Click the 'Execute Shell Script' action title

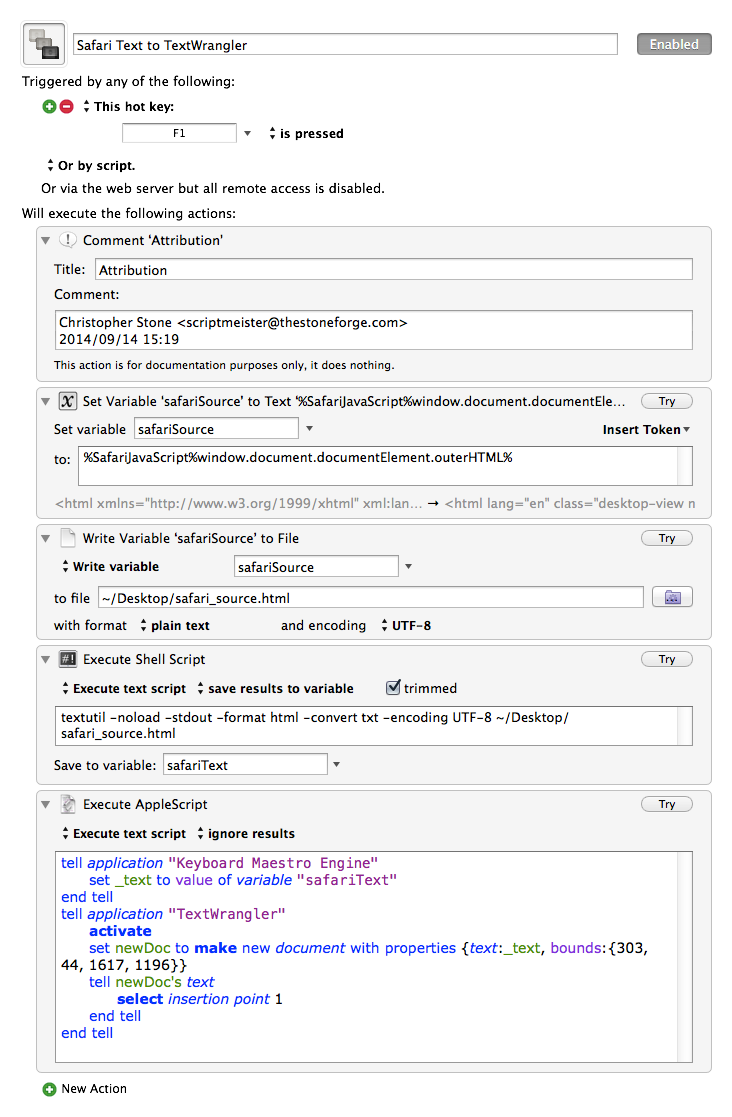(x=144, y=659)
